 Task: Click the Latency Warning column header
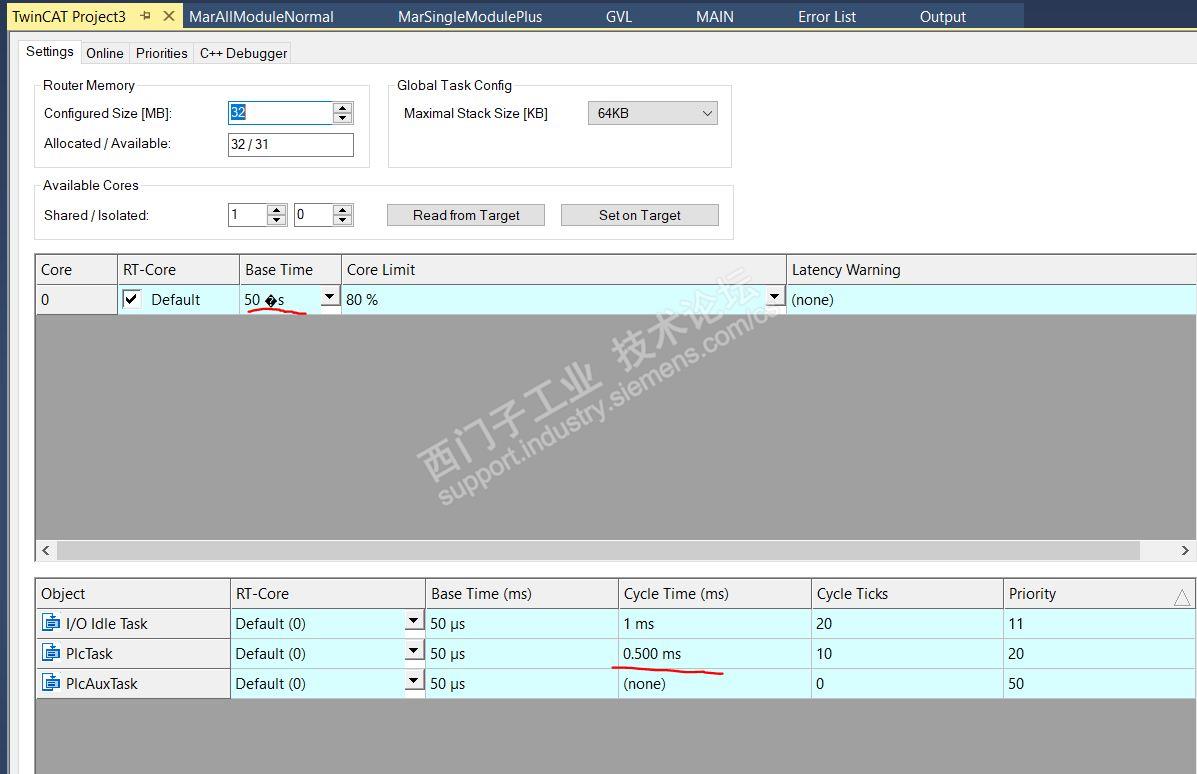[991, 269]
